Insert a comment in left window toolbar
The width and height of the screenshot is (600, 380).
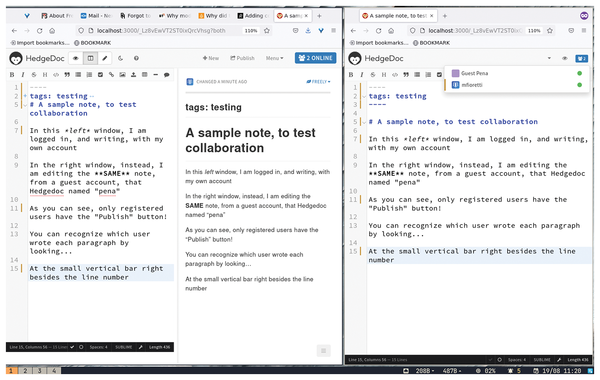pyautogui.click(x=166, y=75)
